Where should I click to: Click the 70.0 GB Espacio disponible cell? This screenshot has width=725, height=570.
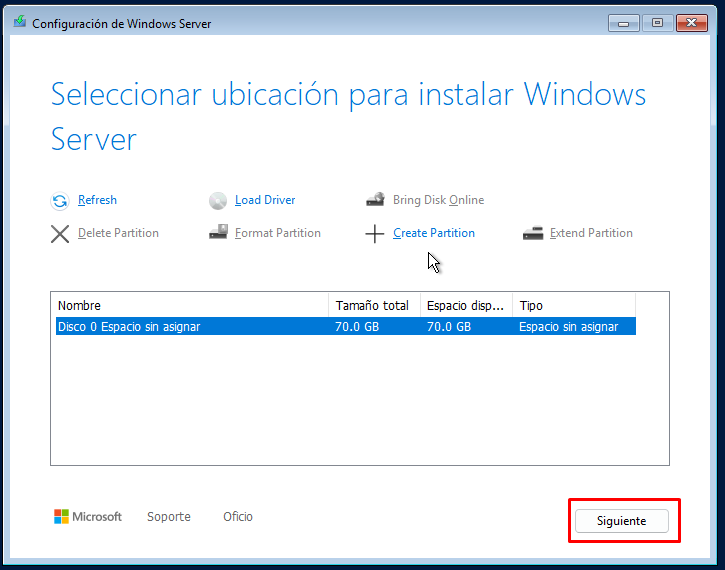pos(449,327)
